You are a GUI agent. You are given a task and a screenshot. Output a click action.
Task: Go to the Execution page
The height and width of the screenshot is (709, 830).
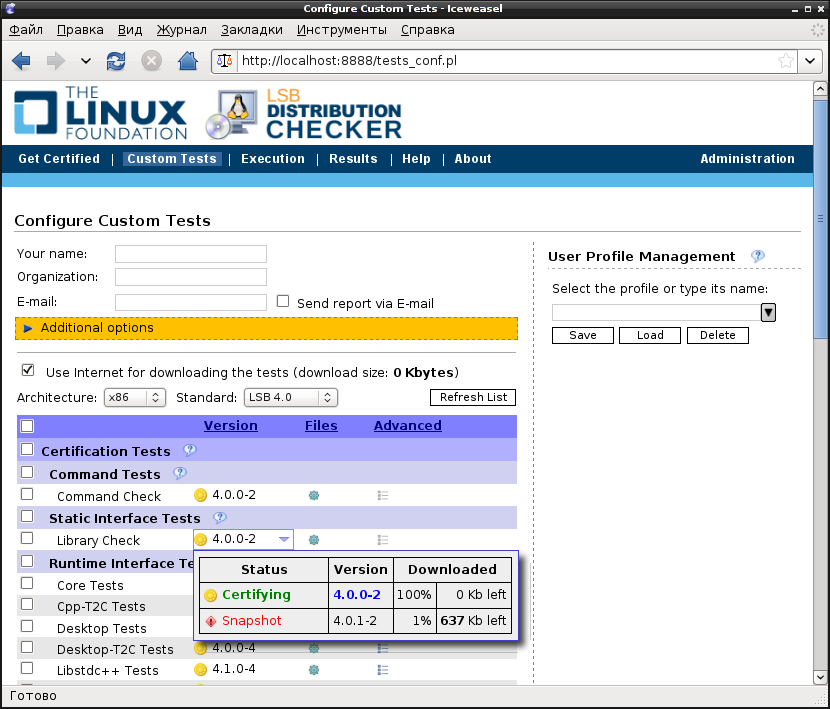point(273,159)
